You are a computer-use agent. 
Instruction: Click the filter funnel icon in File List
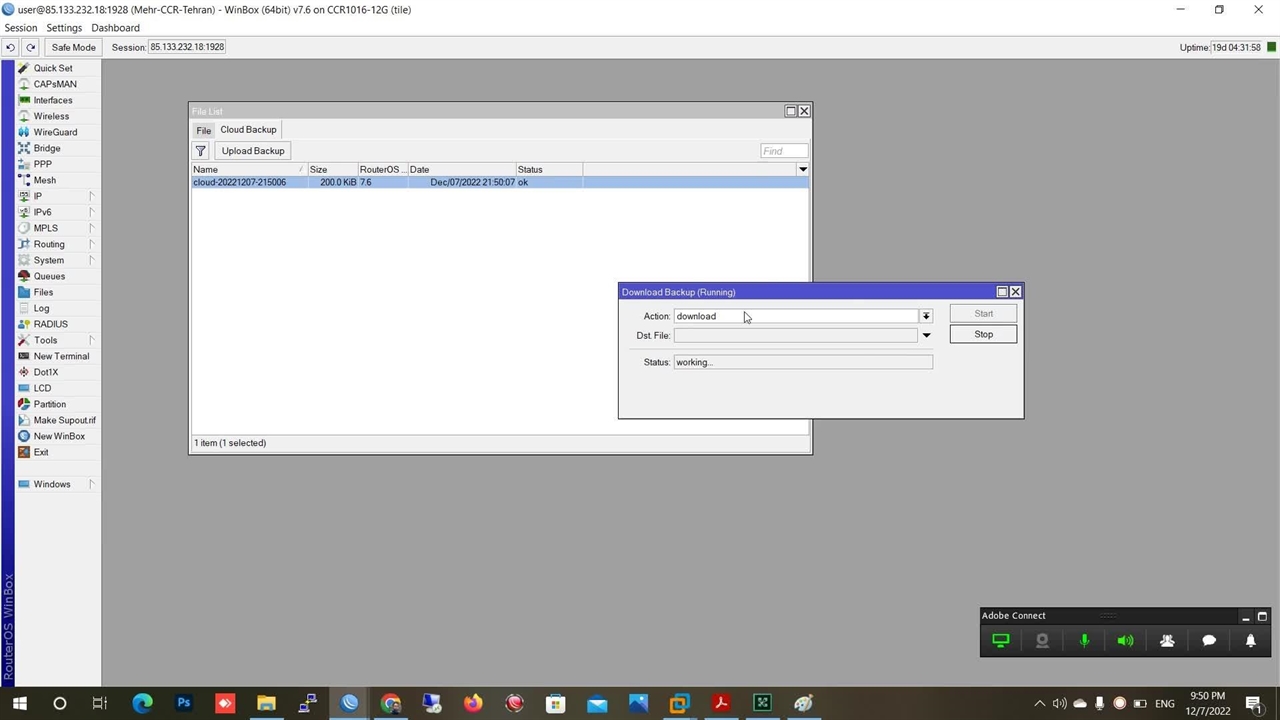(201, 151)
